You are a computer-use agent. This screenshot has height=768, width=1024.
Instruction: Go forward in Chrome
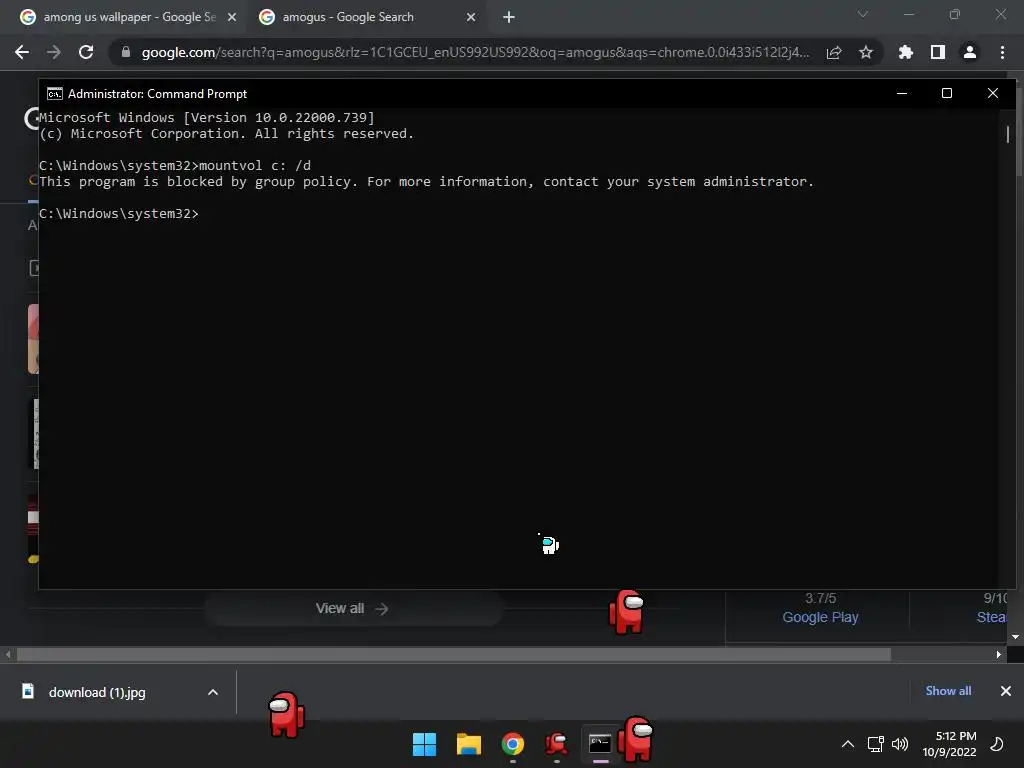pos(54,52)
